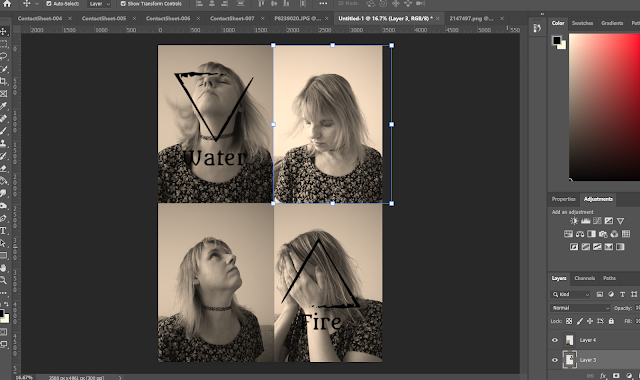
Task: Switch to ContactSheet-006 document tab
Action: (168, 18)
